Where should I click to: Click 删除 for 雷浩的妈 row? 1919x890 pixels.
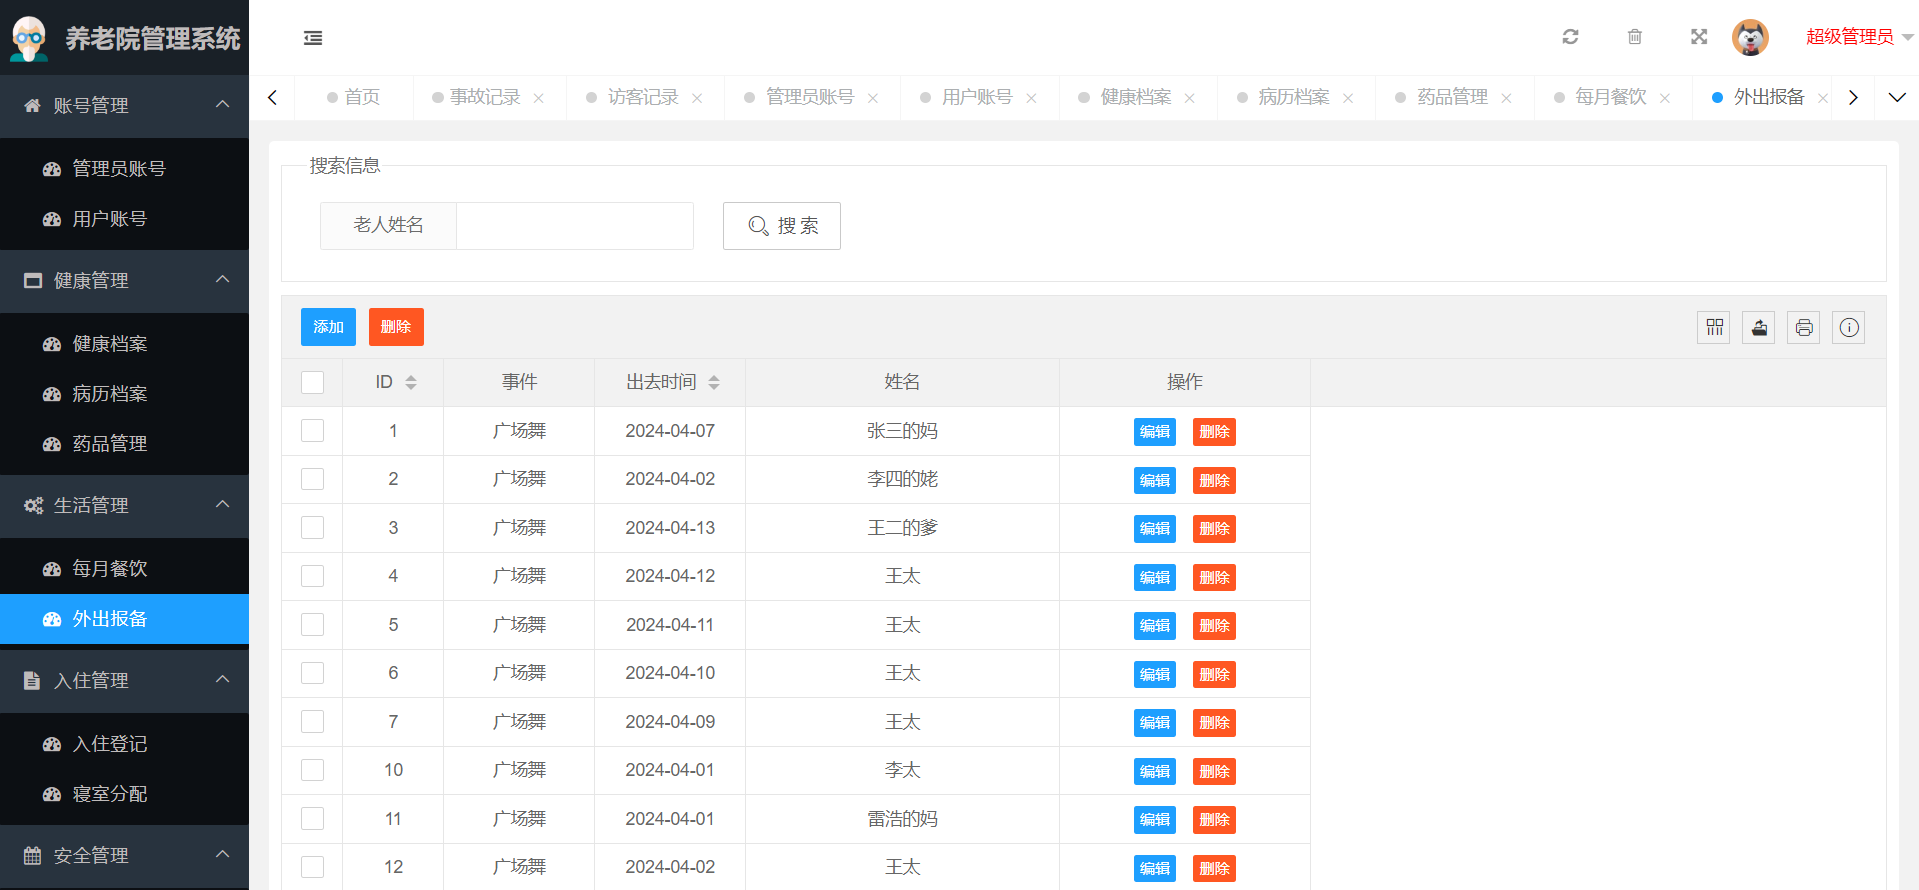(x=1214, y=820)
